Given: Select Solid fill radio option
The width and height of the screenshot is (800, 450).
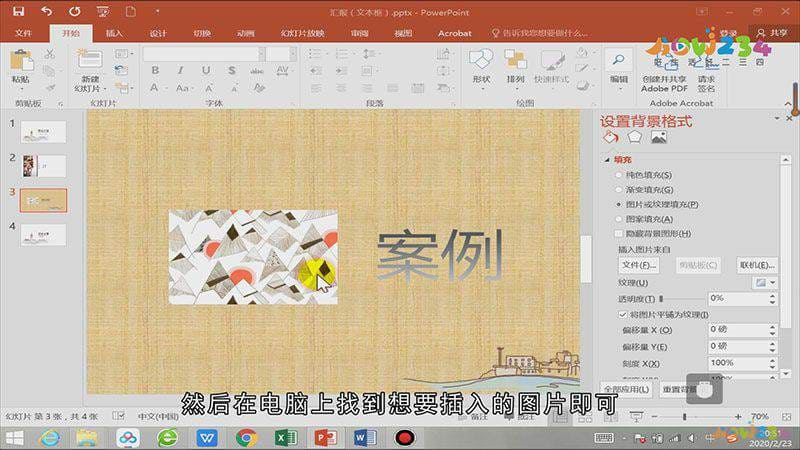Looking at the screenshot, I should [x=618, y=175].
